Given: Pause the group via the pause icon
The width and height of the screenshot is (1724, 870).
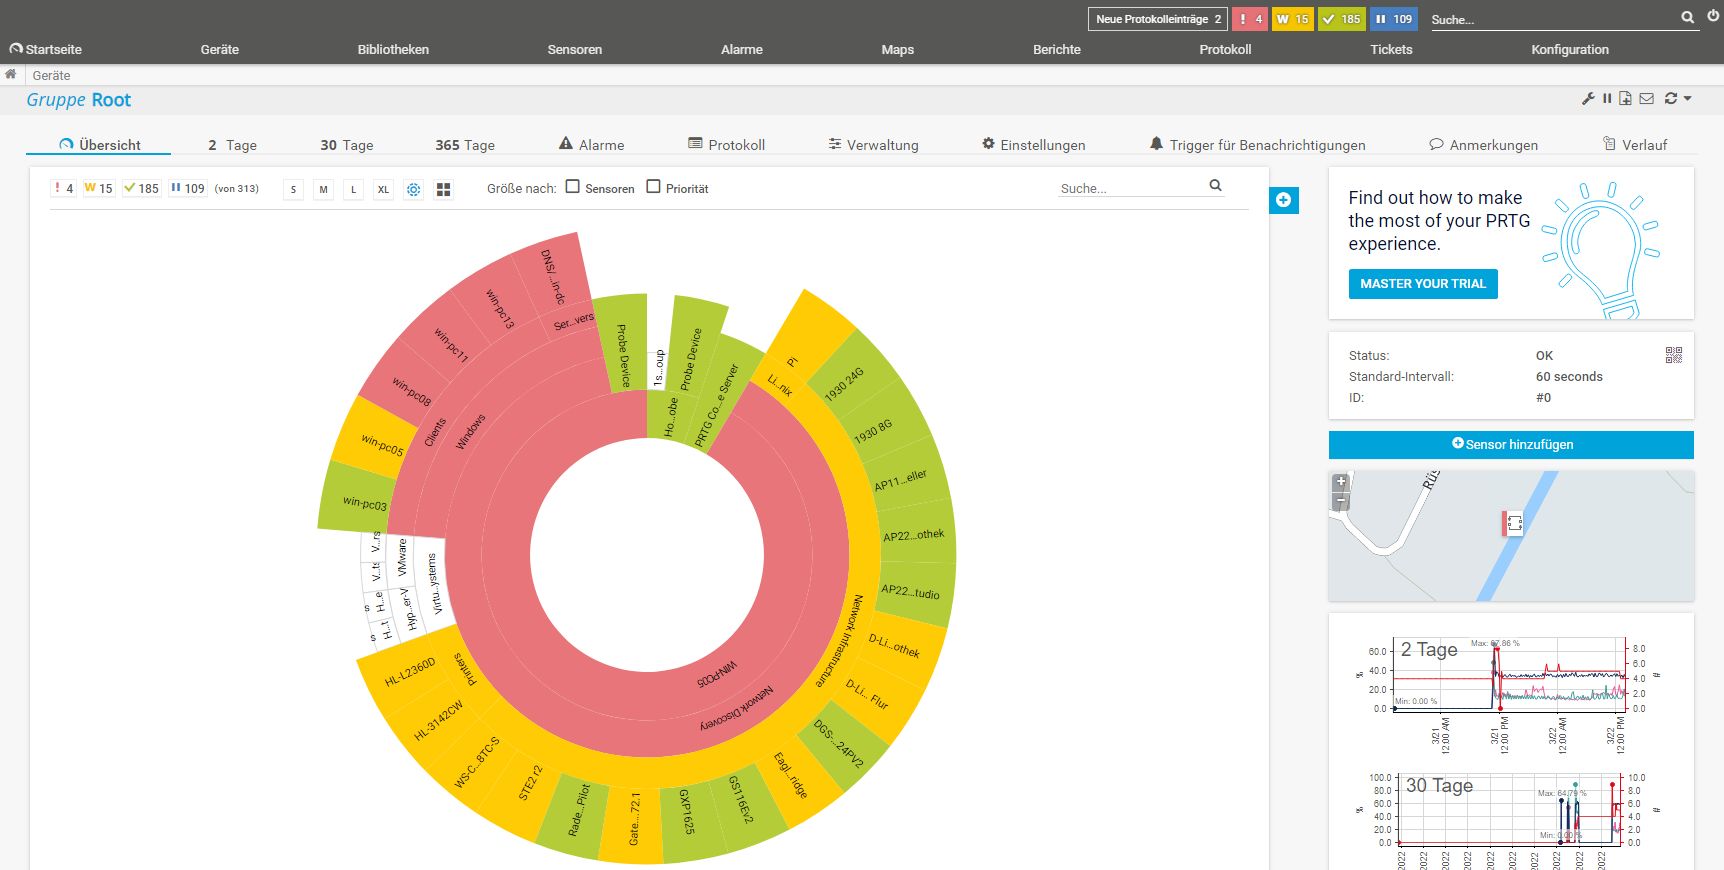Looking at the screenshot, I should [x=1607, y=99].
